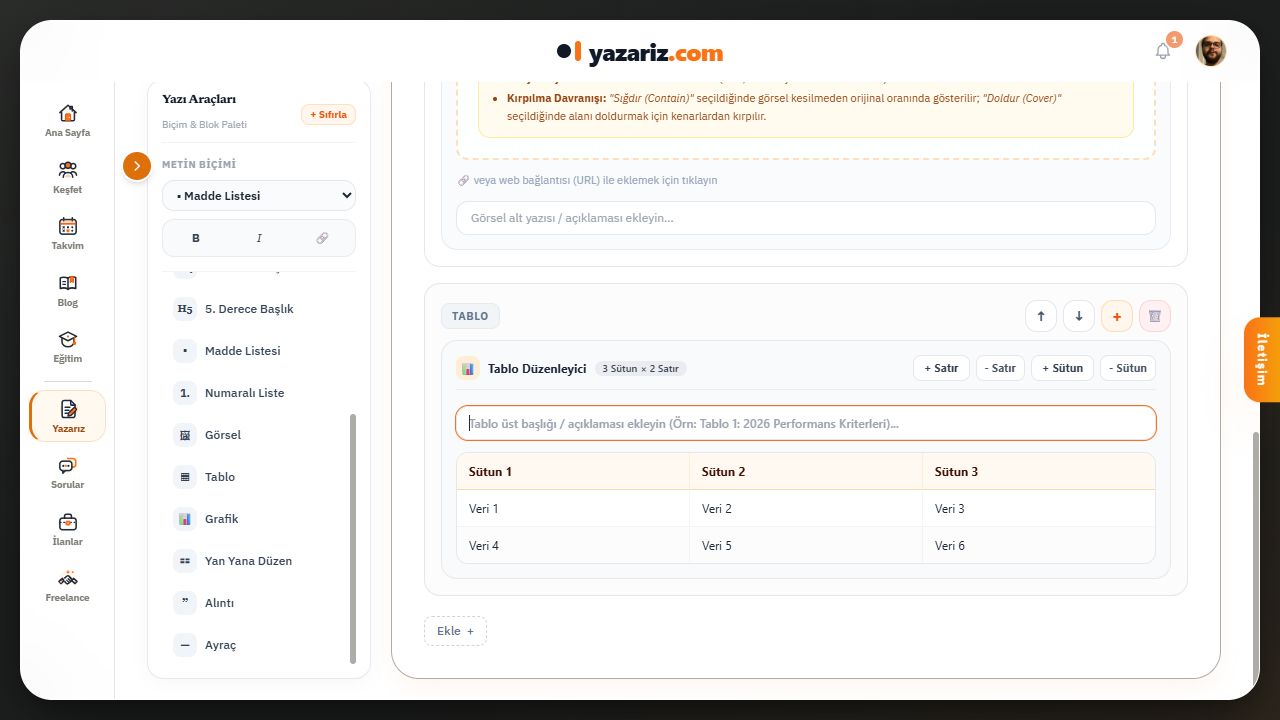The image size is (1280, 720).
Task: Click the table title input field
Action: click(806, 423)
